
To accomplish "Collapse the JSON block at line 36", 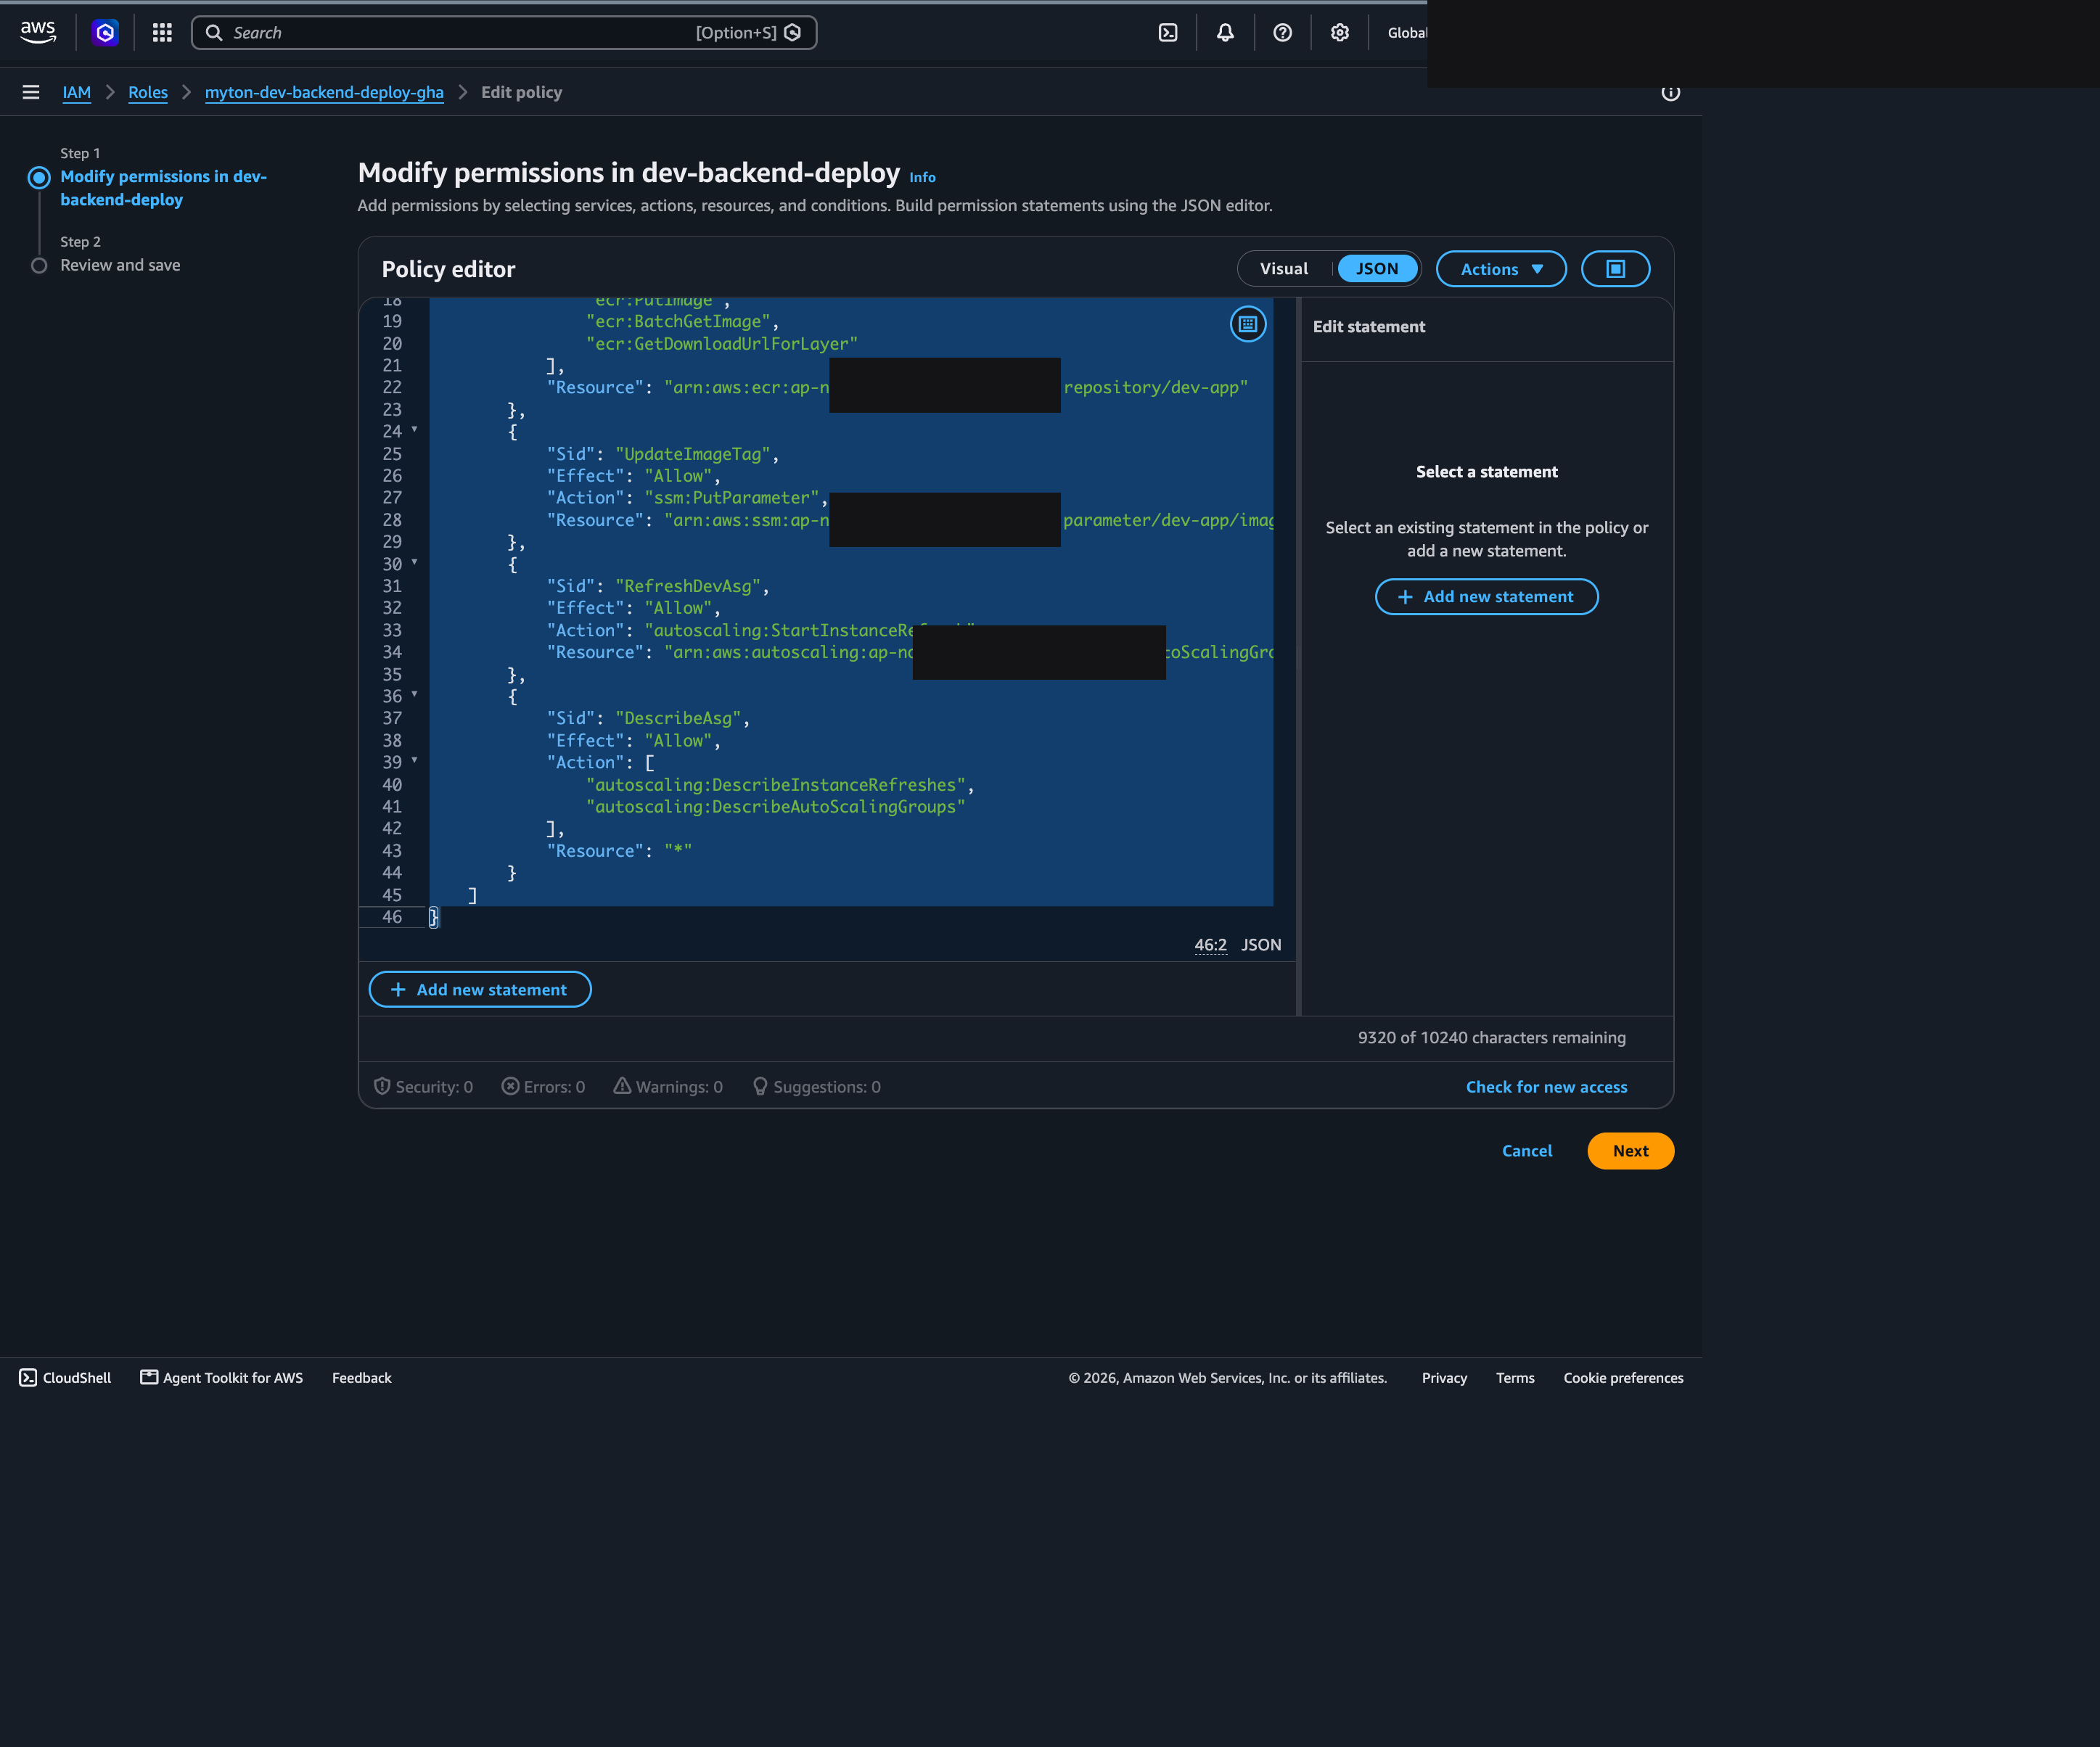I will [414, 694].
